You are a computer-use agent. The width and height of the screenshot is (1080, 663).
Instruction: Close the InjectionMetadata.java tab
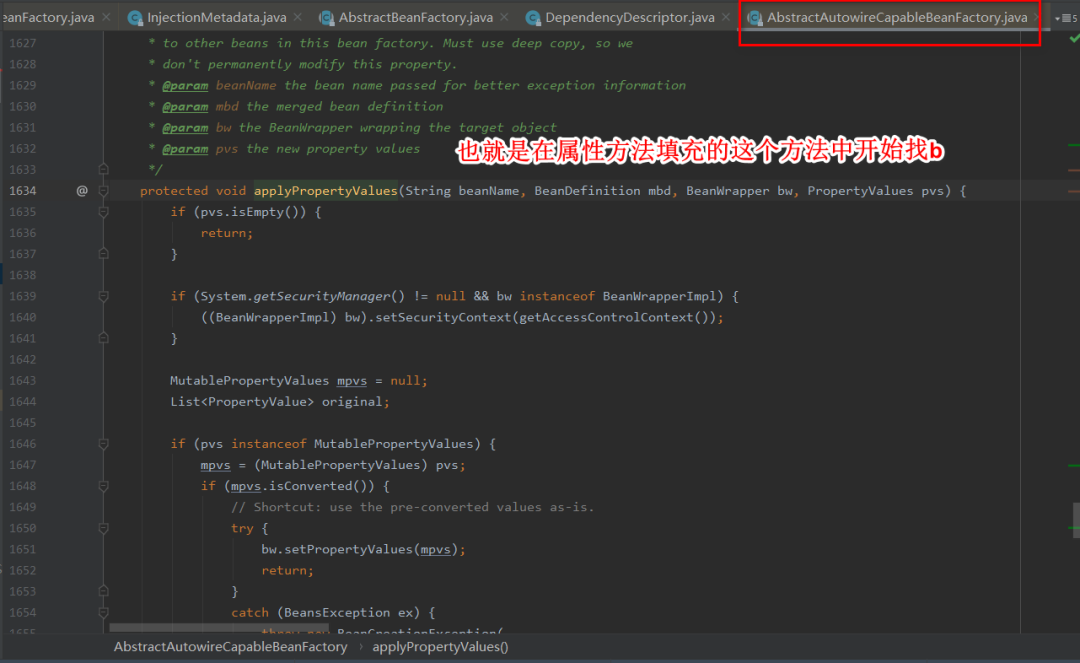coord(302,18)
